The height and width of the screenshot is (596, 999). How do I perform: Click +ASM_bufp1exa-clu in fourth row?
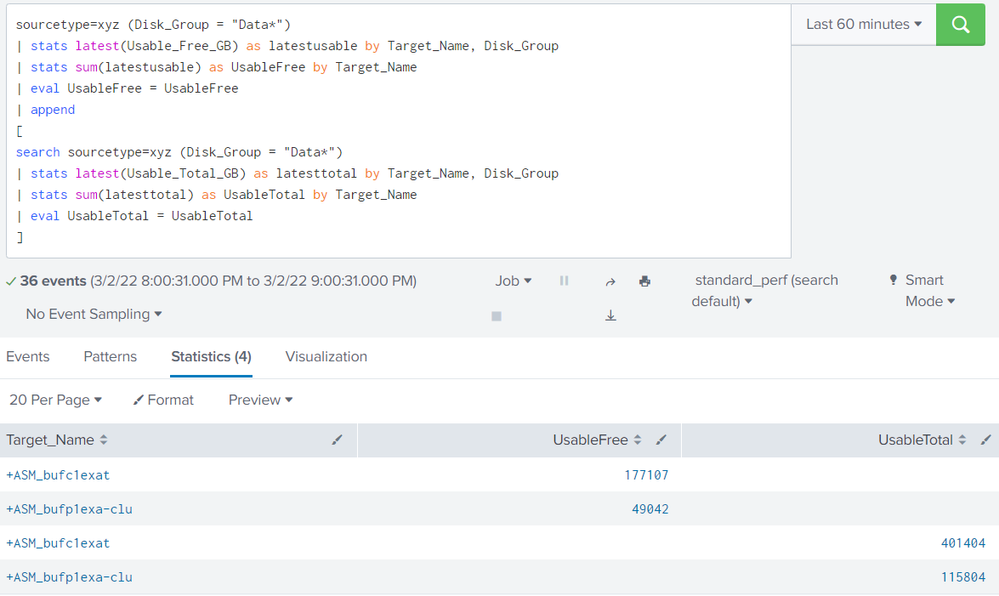coord(69,577)
